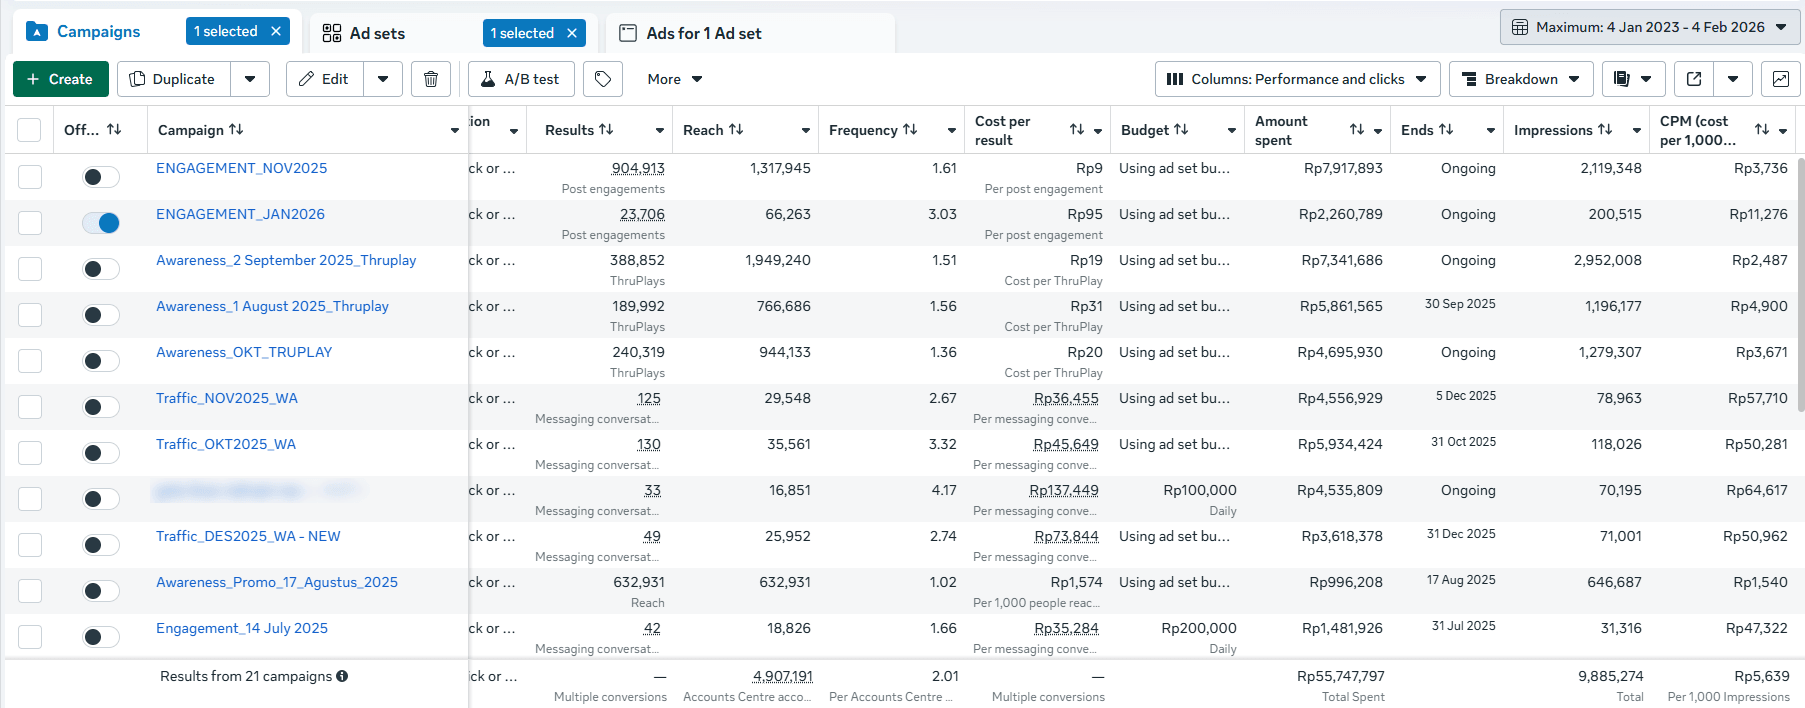This screenshot has height=708, width=1805.
Task: Click the 904,913 results value
Action: (638, 168)
